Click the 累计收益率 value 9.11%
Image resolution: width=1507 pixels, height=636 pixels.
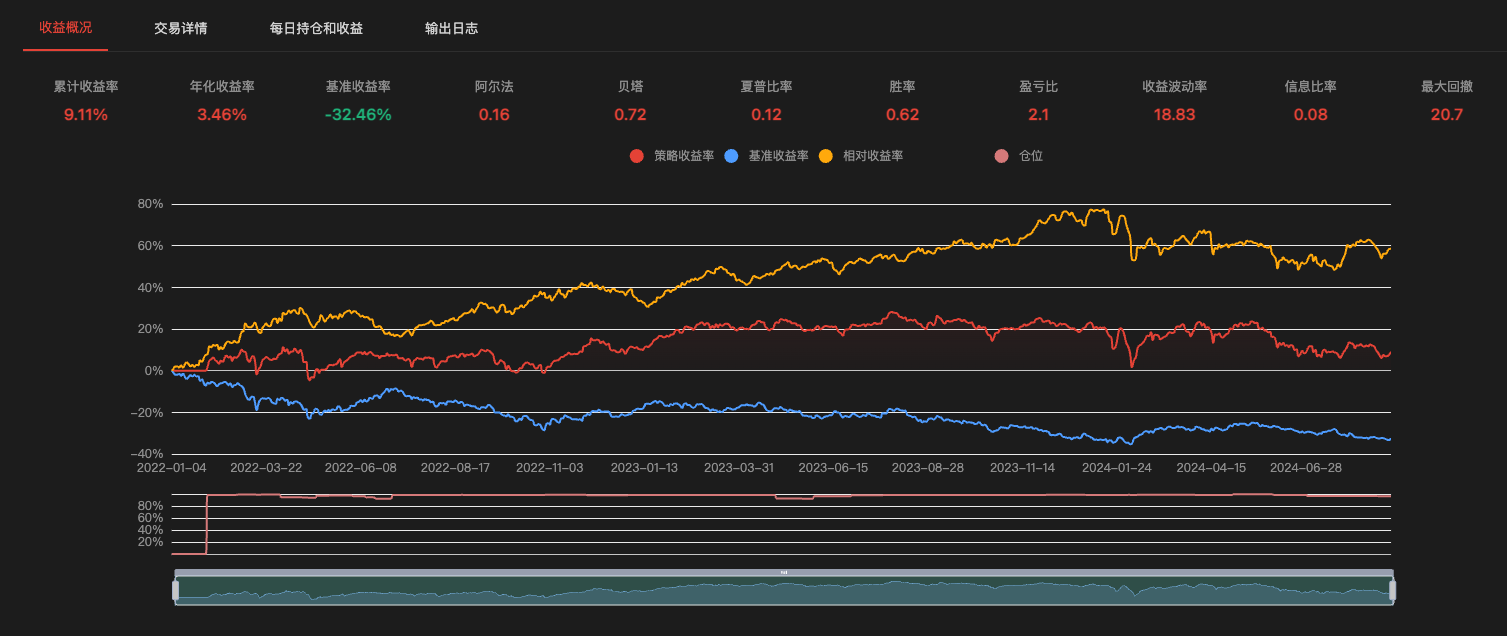click(x=86, y=114)
